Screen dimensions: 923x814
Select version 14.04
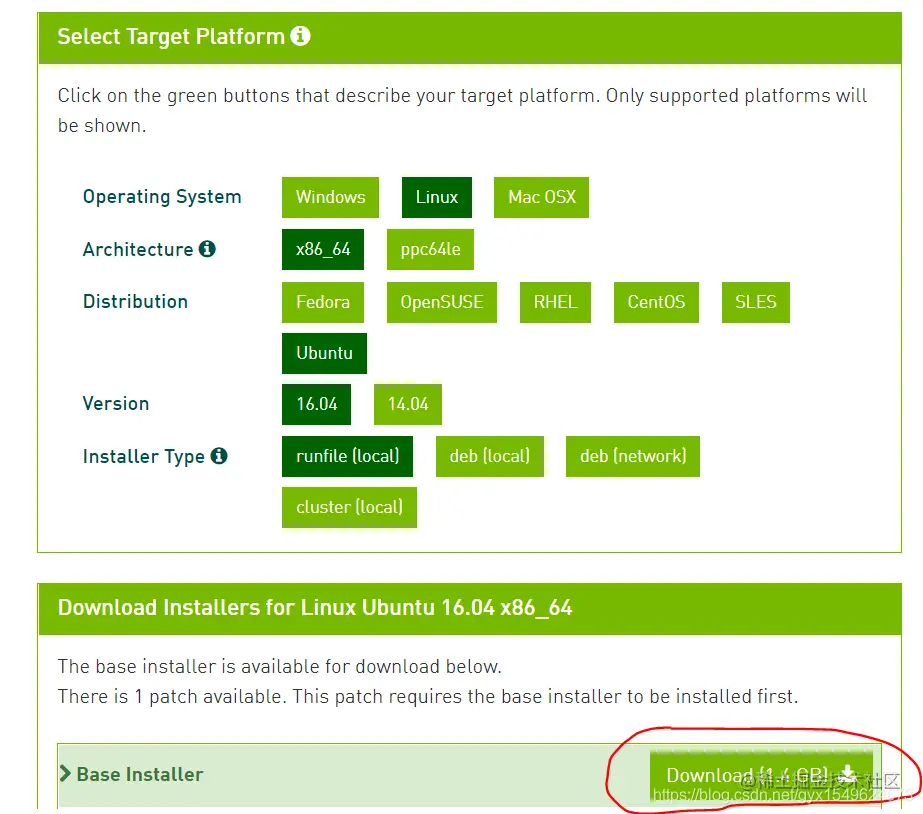408,404
